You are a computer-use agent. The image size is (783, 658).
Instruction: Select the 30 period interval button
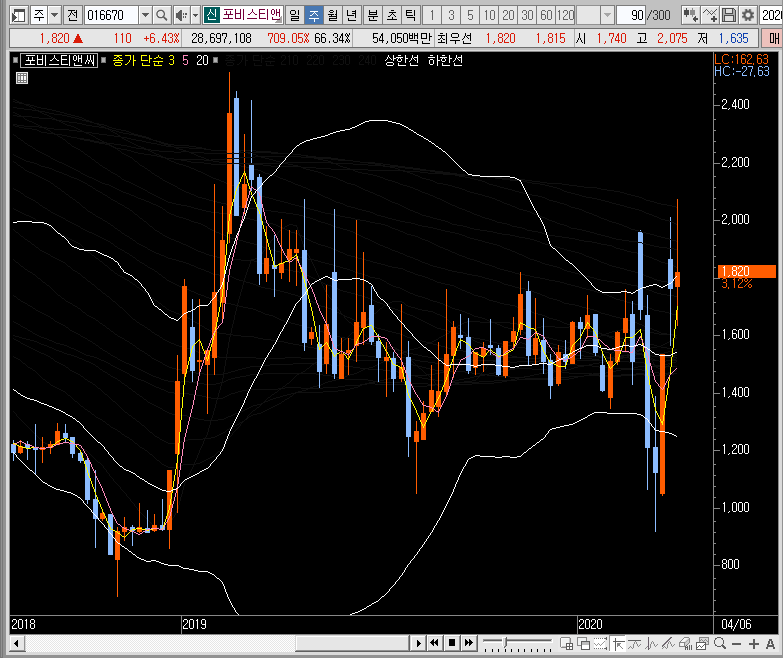(527, 15)
